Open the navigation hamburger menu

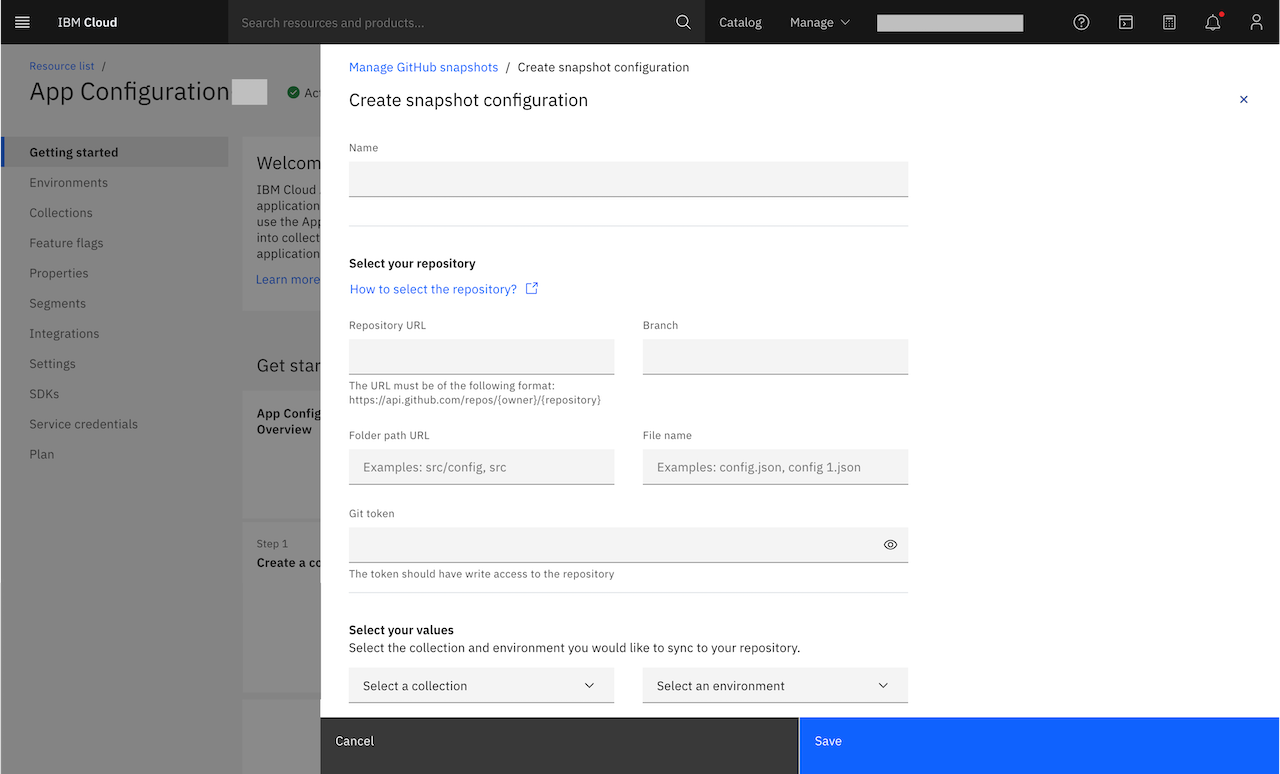[22, 21]
